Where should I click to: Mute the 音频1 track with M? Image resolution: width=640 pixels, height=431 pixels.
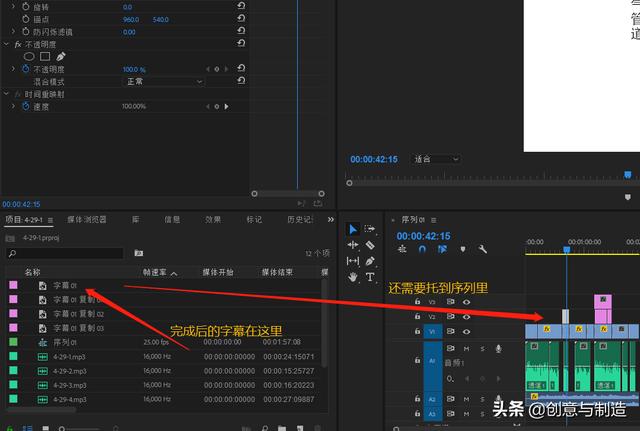pos(467,349)
